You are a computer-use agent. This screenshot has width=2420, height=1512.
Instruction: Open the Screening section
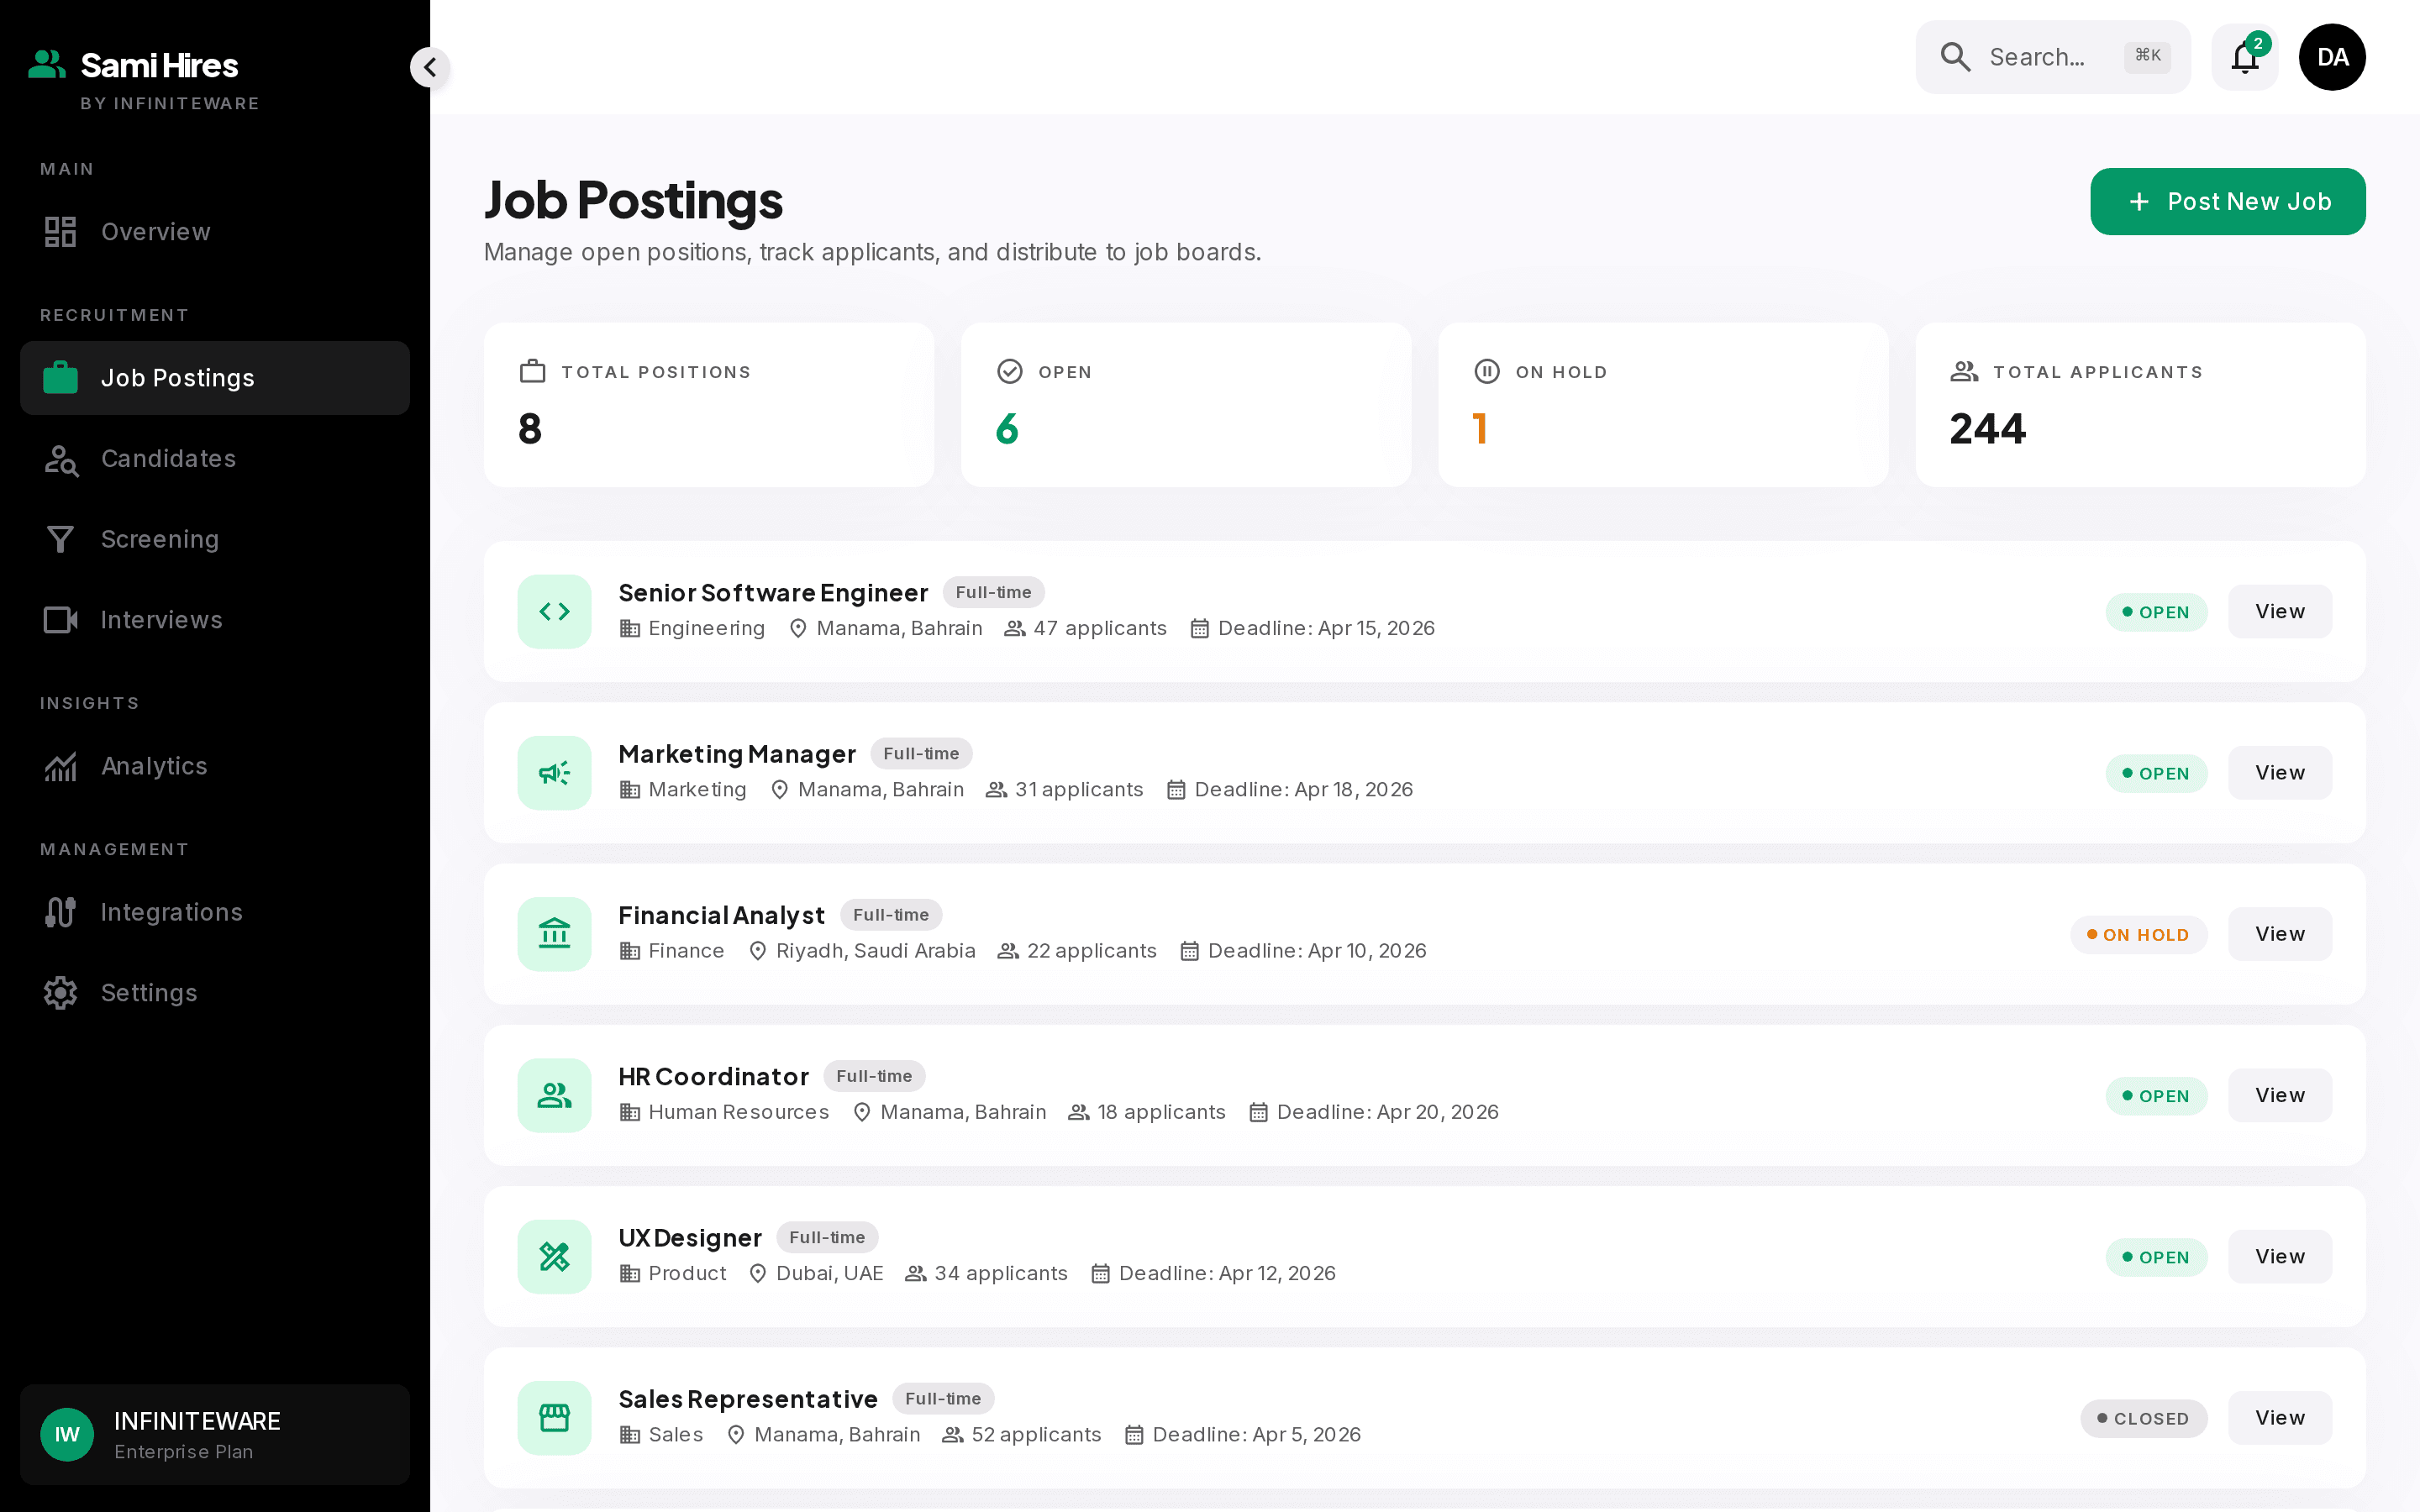click(x=215, y=539)
